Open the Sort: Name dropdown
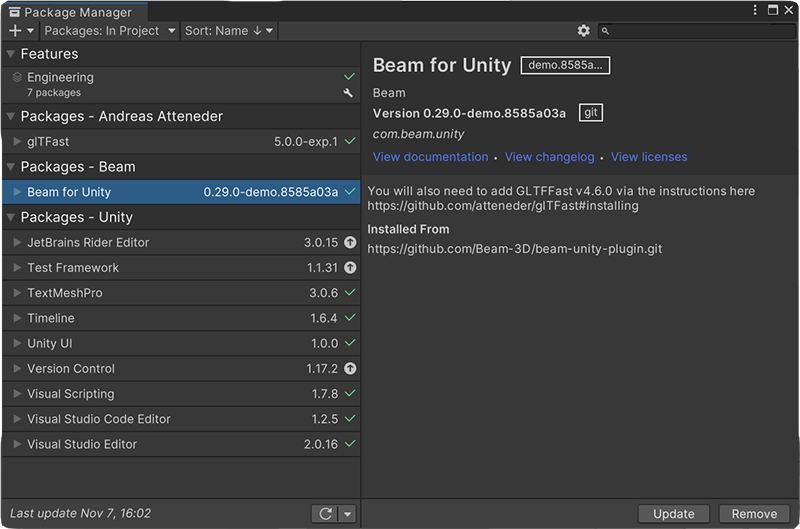The image size is (800, 529). point(229,31)
